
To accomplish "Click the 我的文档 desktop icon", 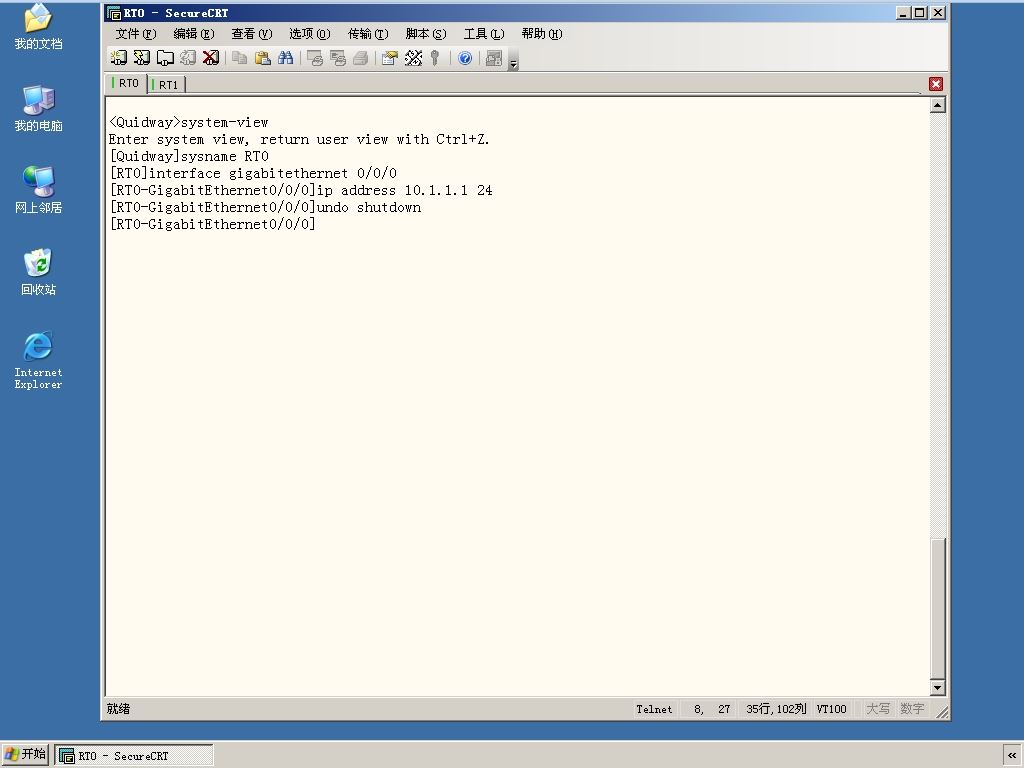I will coord(39,26).
